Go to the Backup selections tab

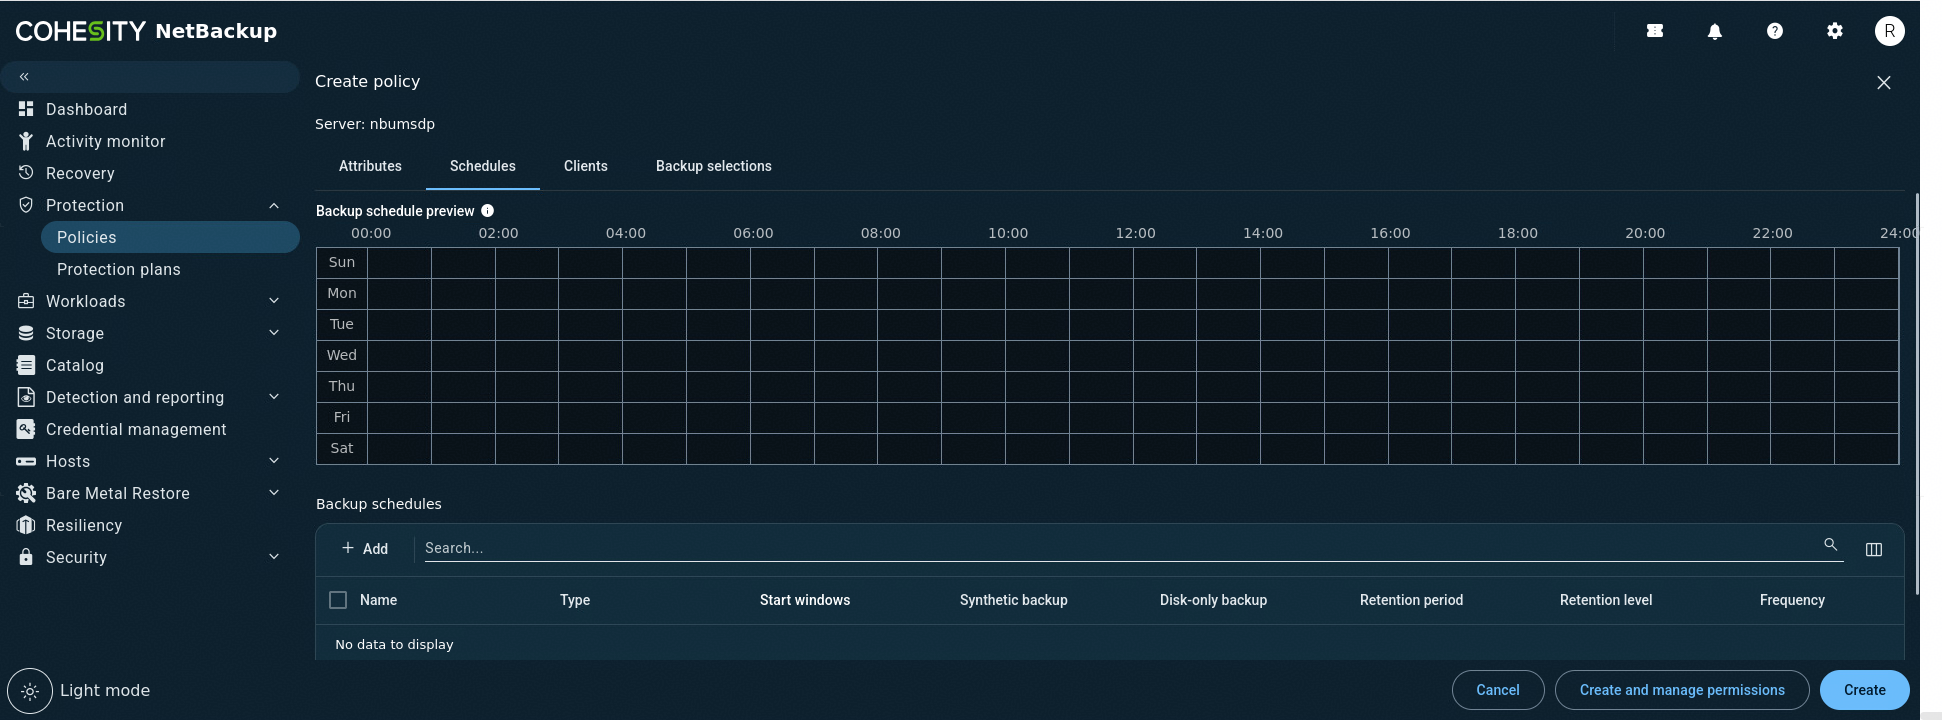[x=714, y=166]
